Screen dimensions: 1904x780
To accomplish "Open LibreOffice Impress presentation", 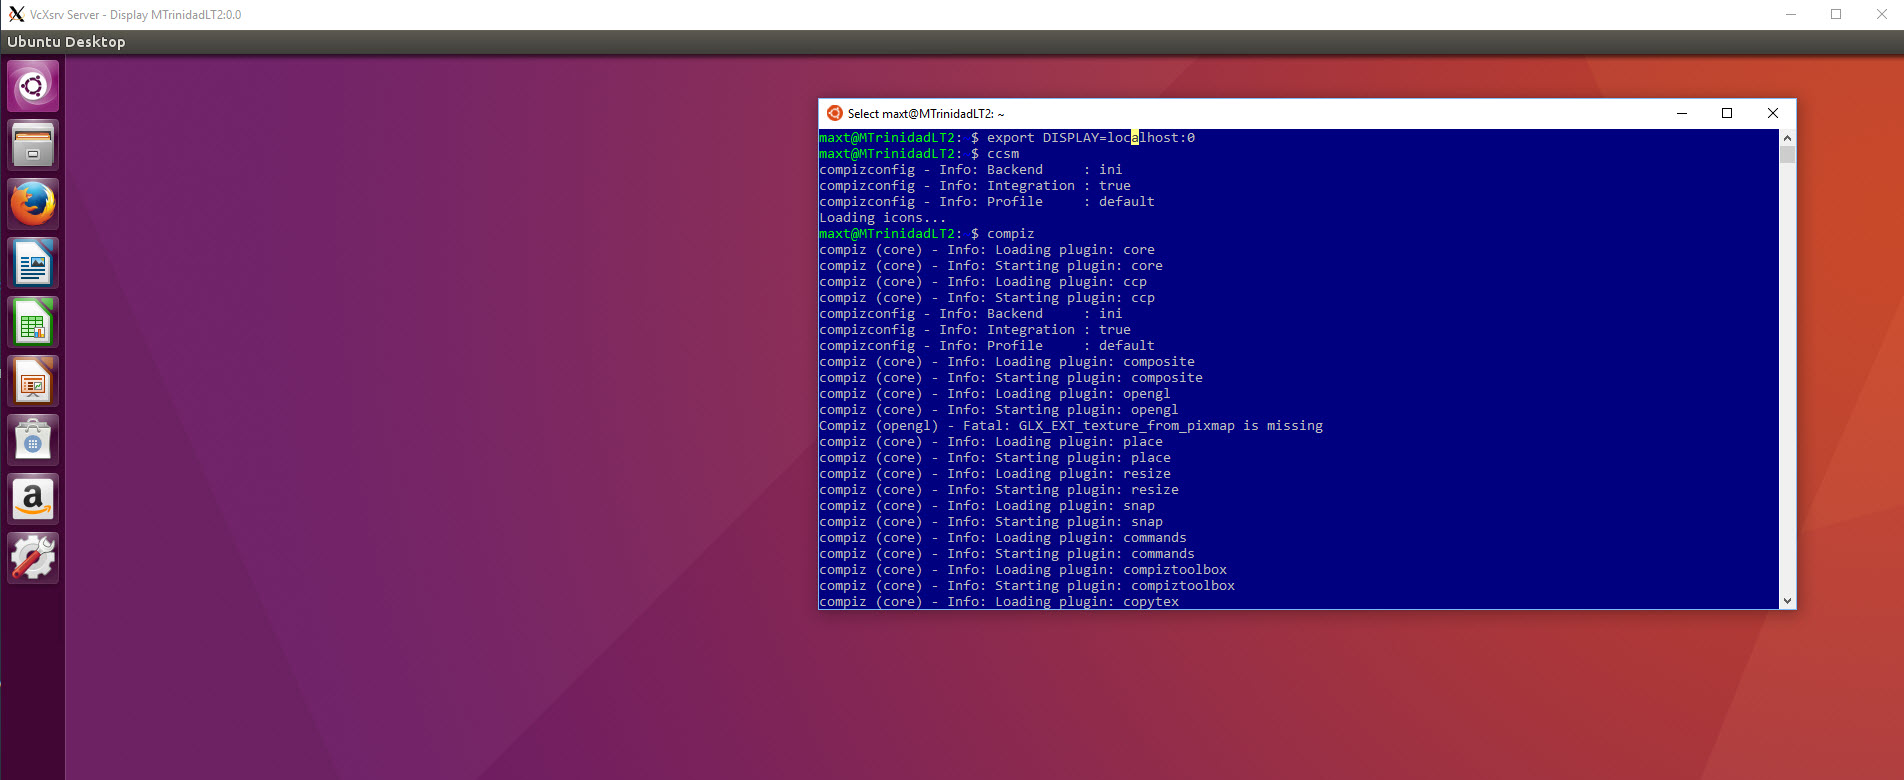I will coord(33,381).
